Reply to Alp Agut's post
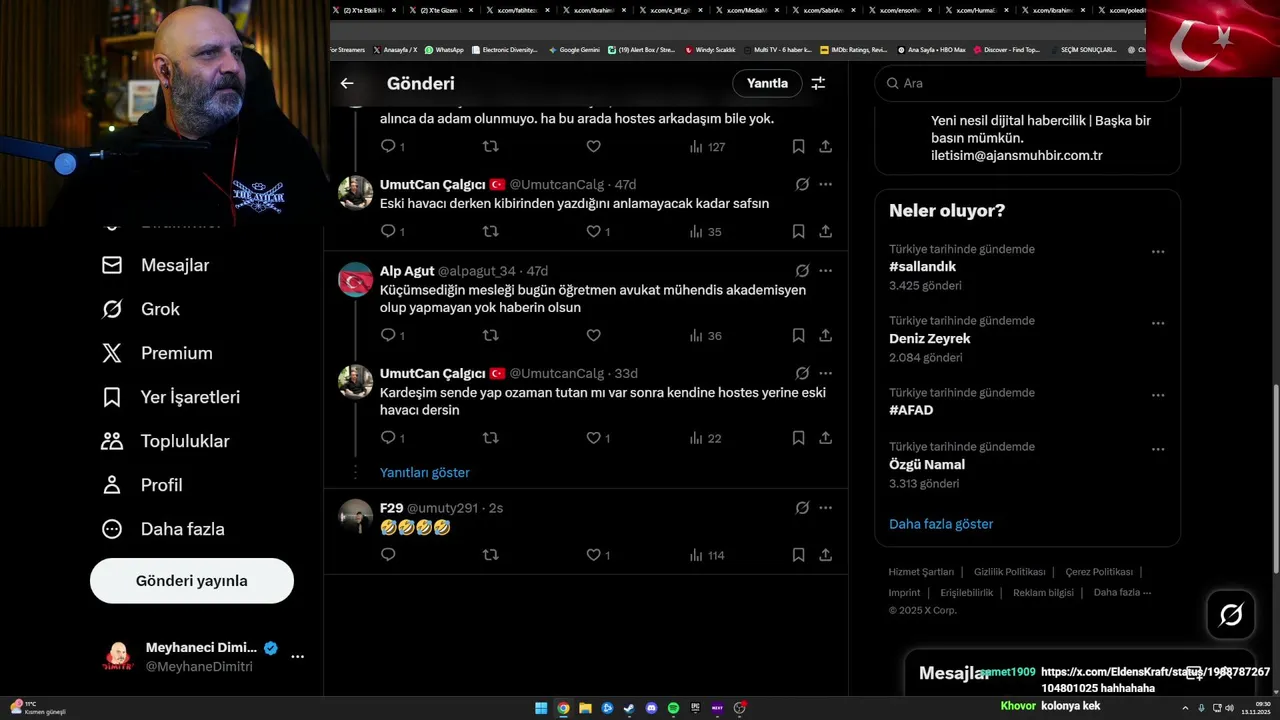Viewport: 1280px width, 720px height. point(388,335)
